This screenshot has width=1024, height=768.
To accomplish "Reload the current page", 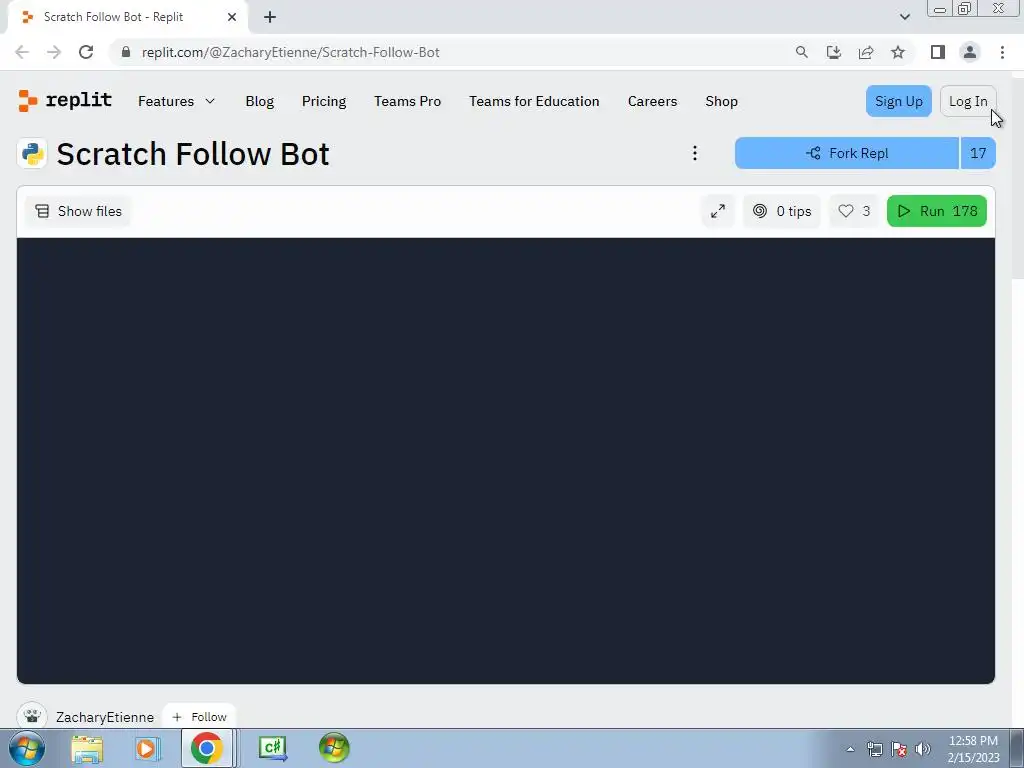I will [x=86, y=52].
